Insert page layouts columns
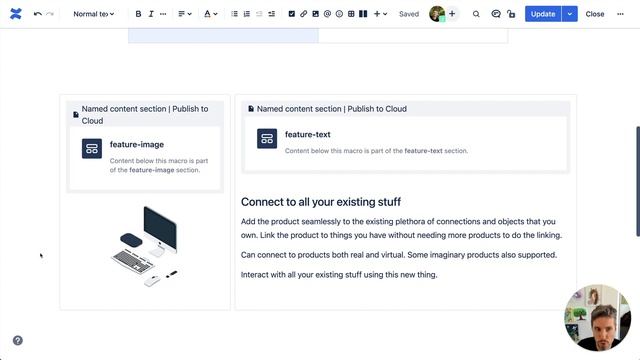This screenshot has height=360, width=640. (363, 14)
